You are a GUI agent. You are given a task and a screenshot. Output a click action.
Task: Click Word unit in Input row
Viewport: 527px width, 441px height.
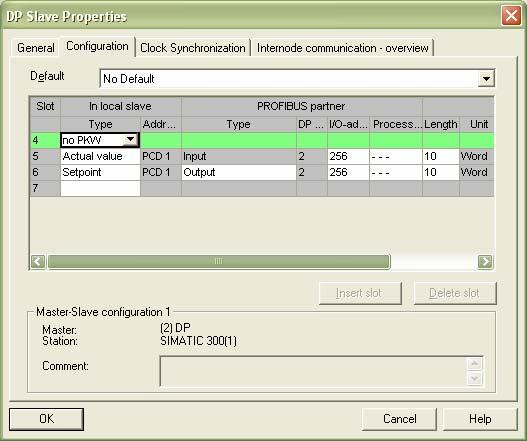click(477, 156)
